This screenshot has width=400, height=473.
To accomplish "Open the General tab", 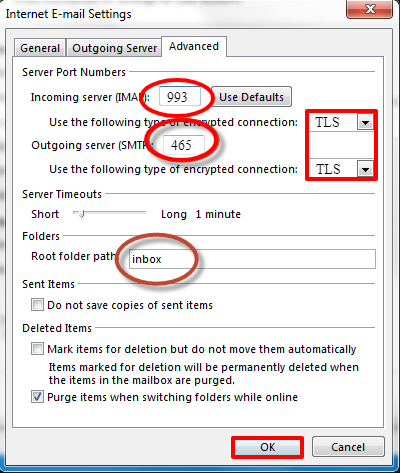I will point(40,48).
